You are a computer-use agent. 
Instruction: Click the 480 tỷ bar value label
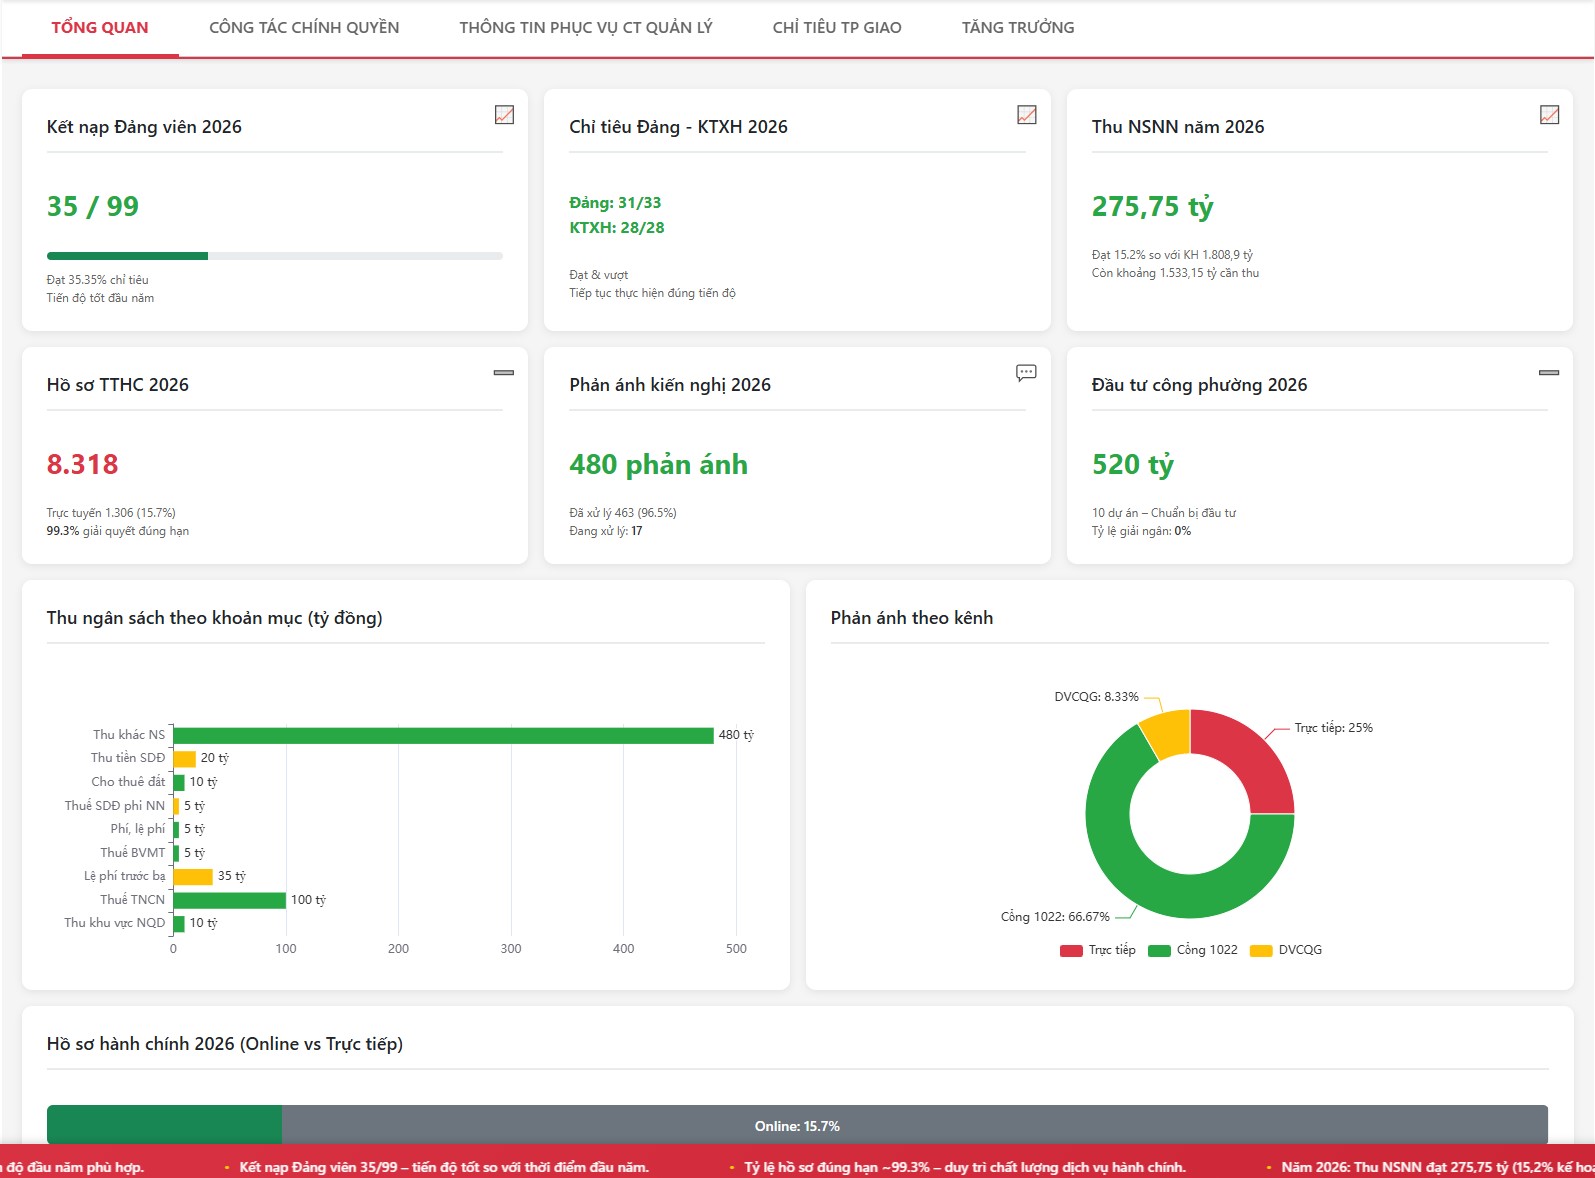tap(736, 735)
